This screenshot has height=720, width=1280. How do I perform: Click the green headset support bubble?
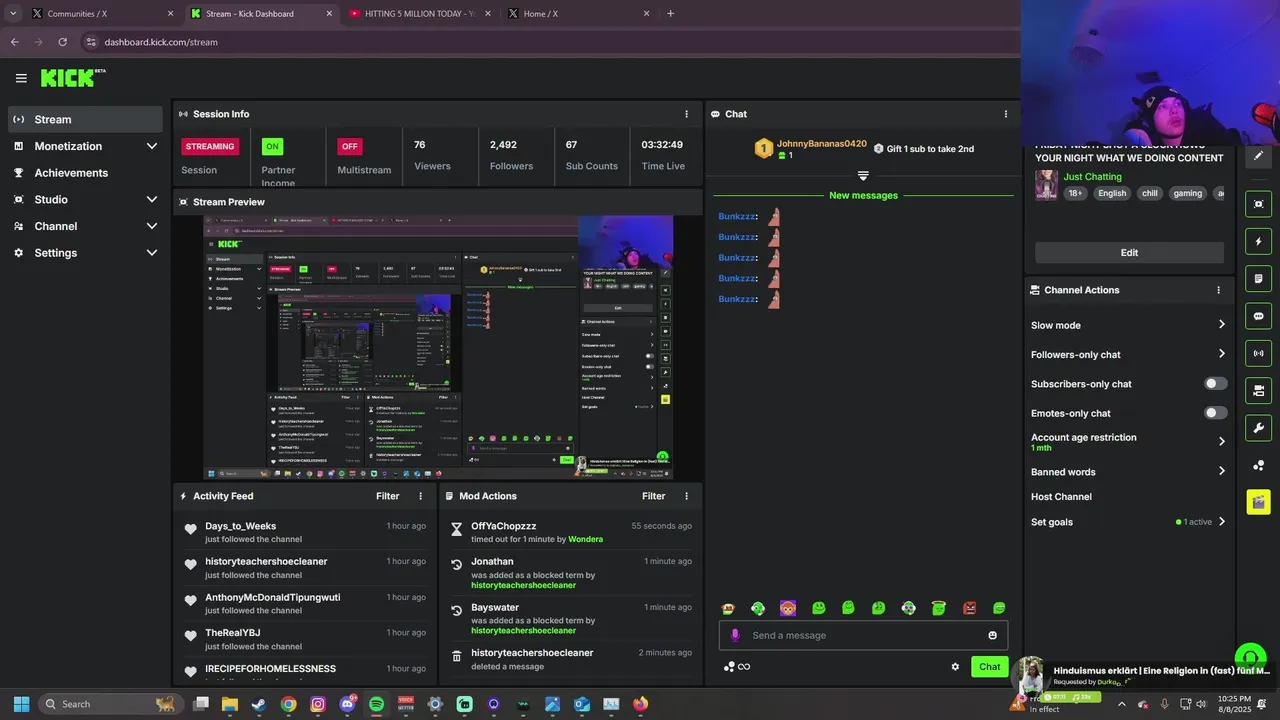(x=1250, y=658)
